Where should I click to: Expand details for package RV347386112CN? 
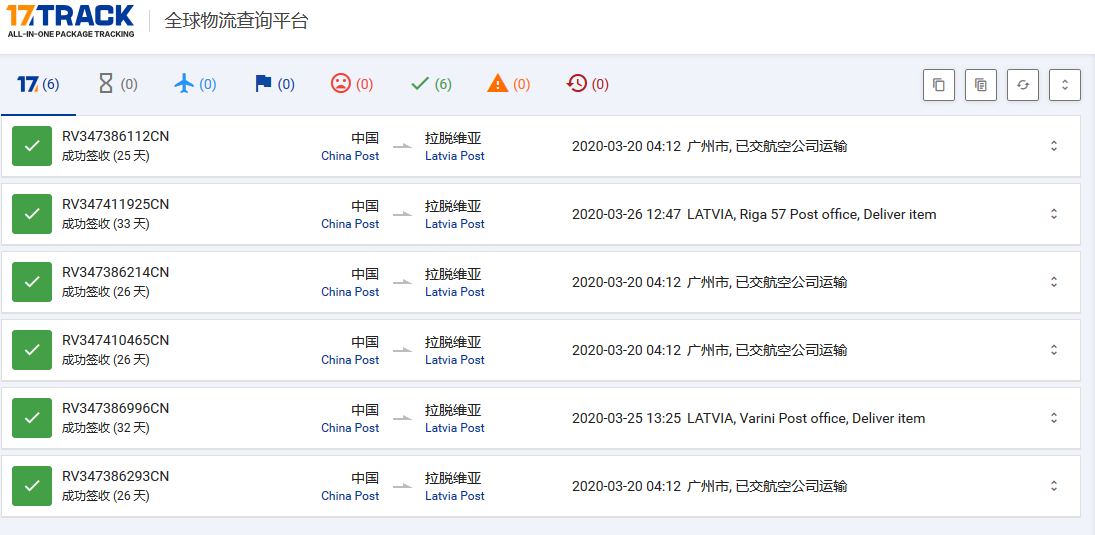(x=1053, y=146)
